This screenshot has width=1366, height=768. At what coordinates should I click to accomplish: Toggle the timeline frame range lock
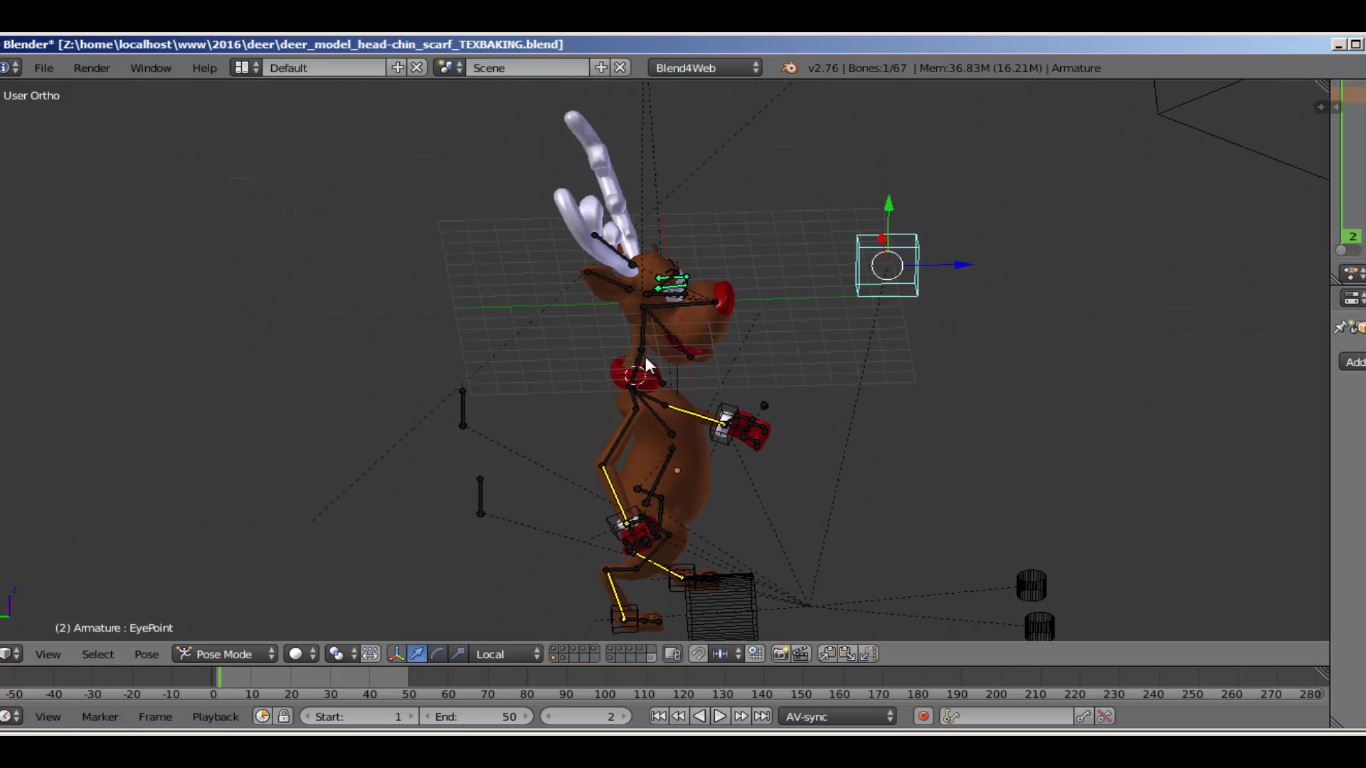click(x=284, y=717)
